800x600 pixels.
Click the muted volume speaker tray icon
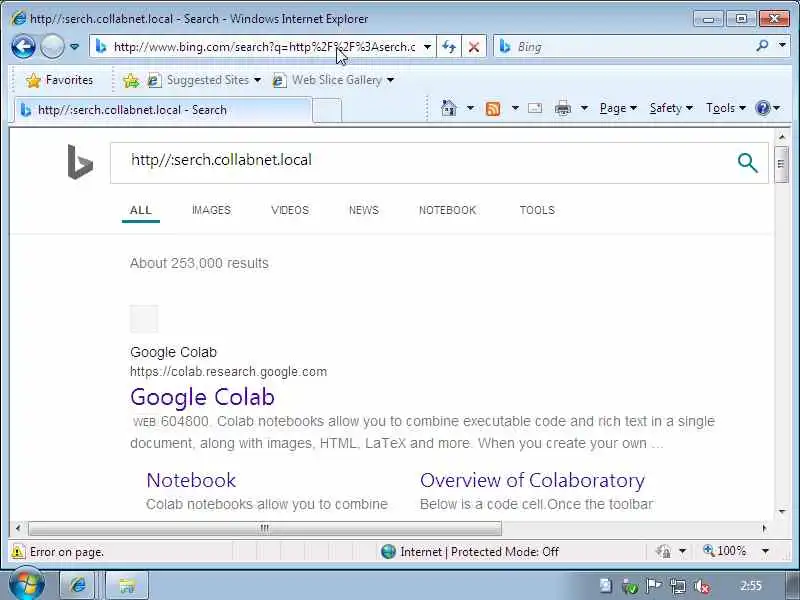click(702, 587)
